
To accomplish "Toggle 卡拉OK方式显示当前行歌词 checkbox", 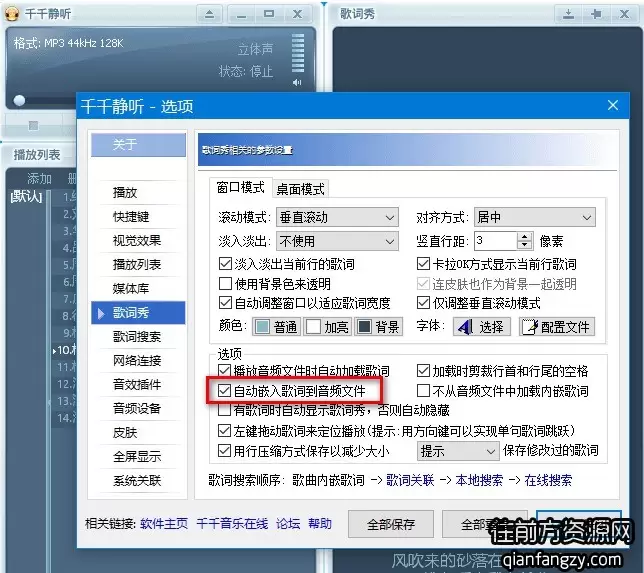I will (x=423, y=263).
